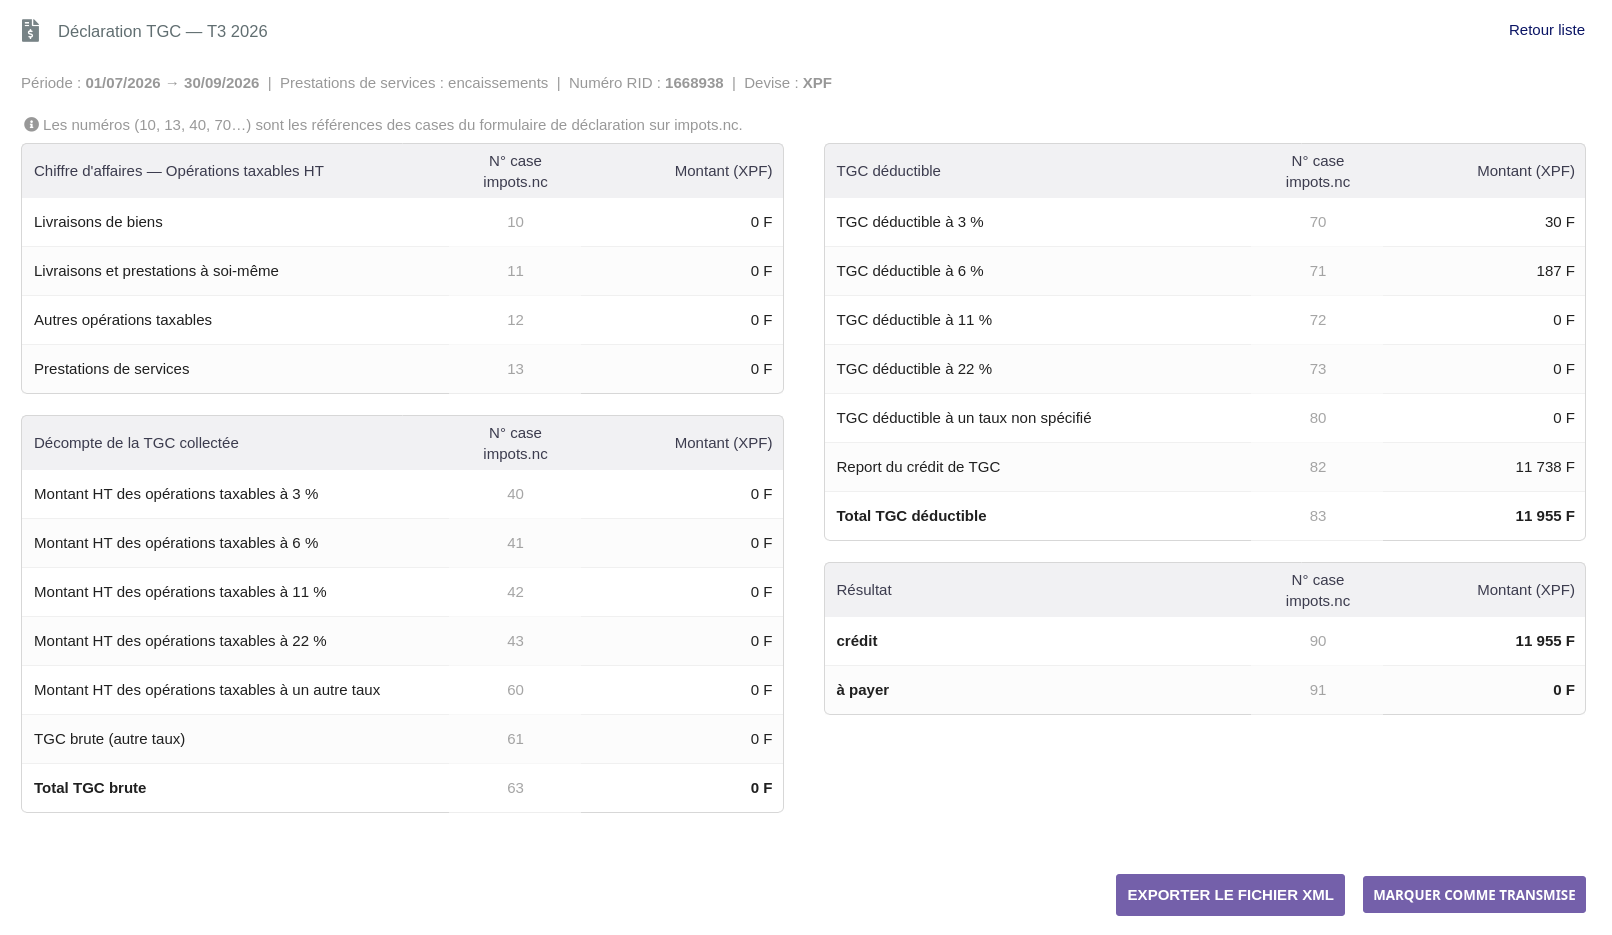1612x935 pixels.
Task: Click case number 70 cell
Action: click(1318, 222)
